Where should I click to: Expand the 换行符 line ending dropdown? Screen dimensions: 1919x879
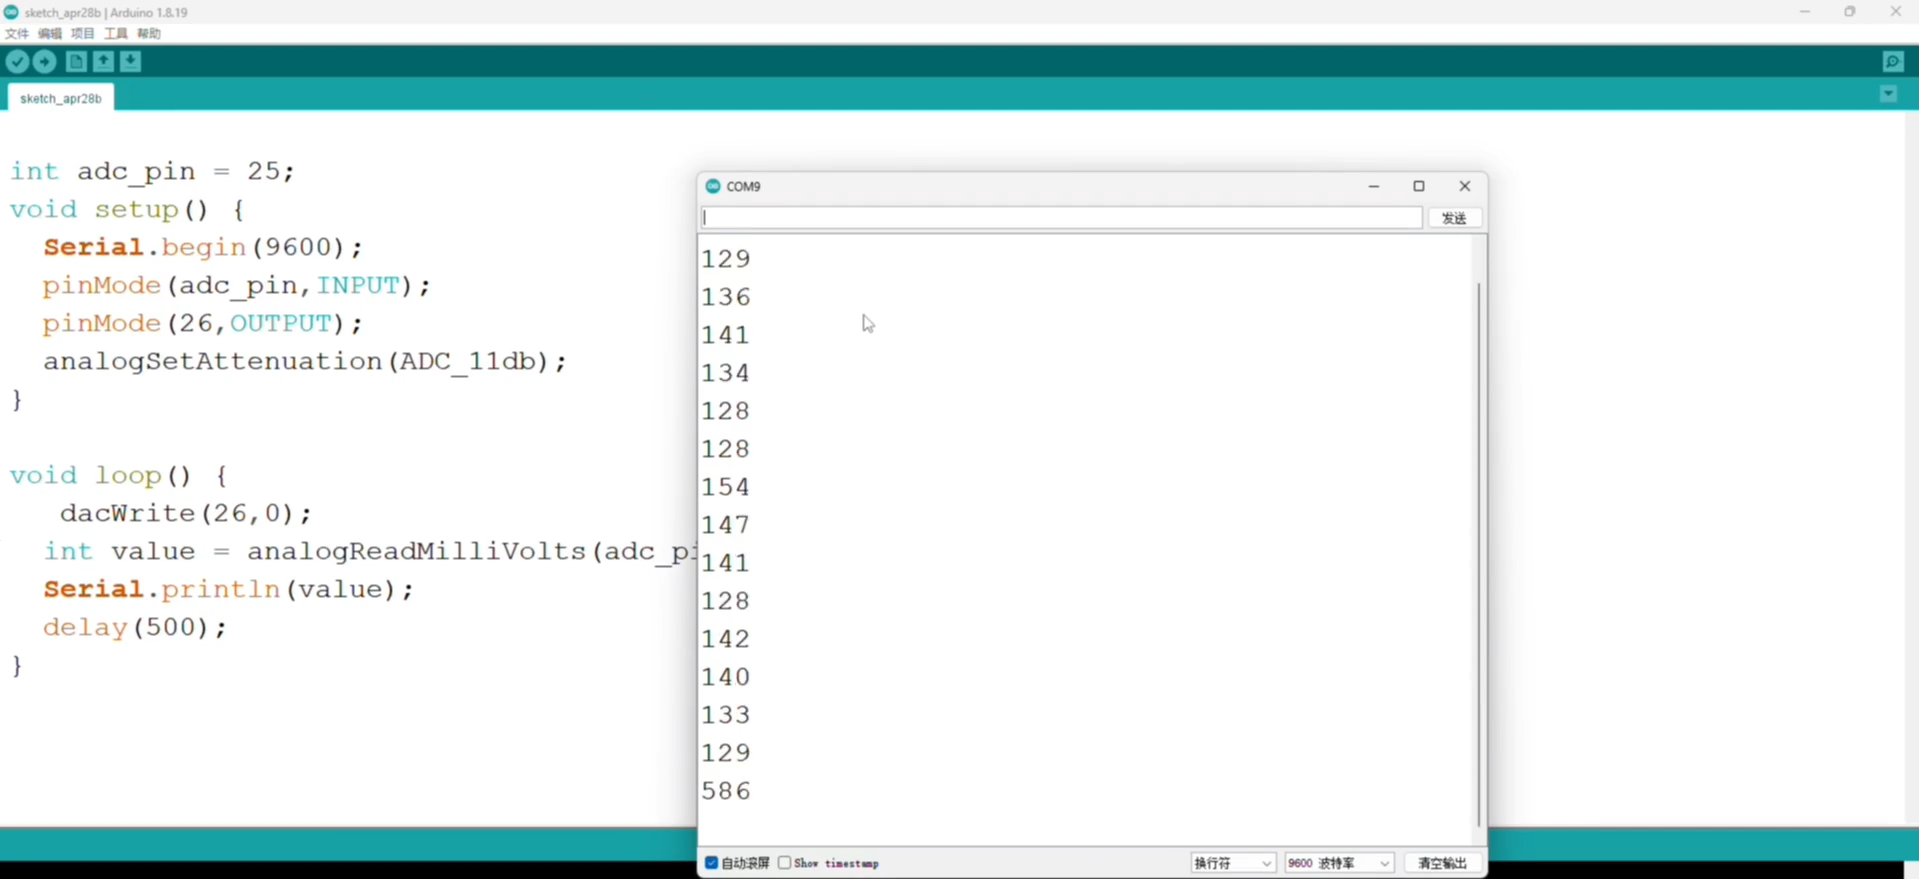coord(1232,863)
